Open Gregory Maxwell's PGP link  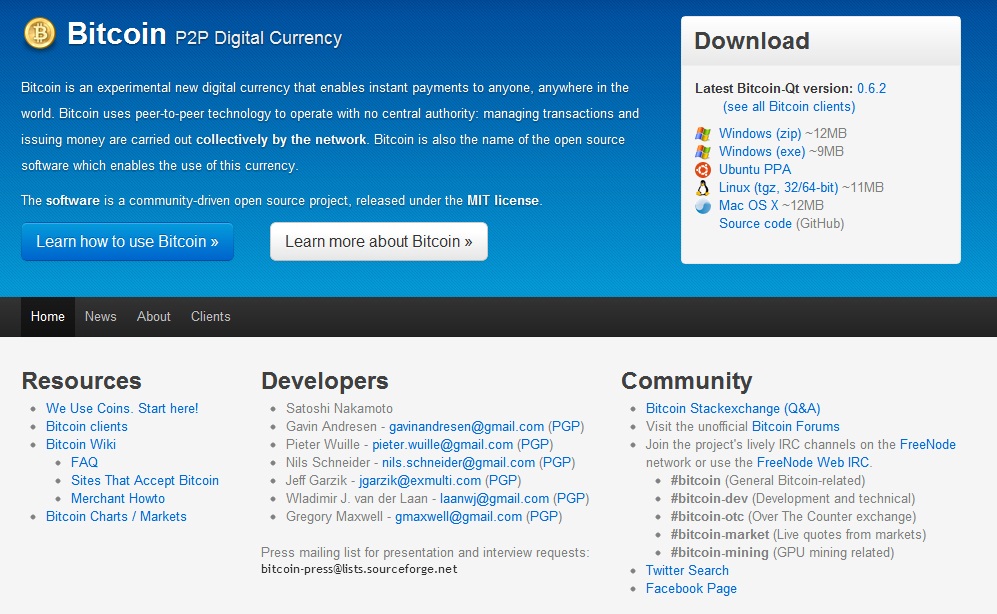544,516
